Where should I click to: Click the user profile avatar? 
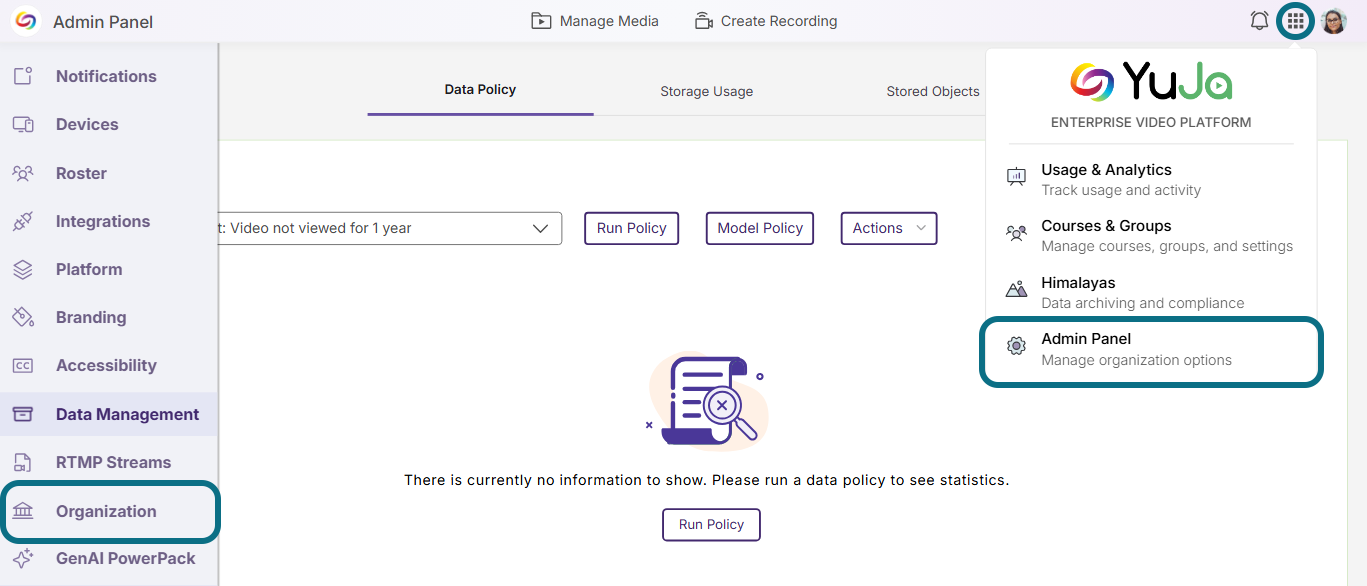1334,21
